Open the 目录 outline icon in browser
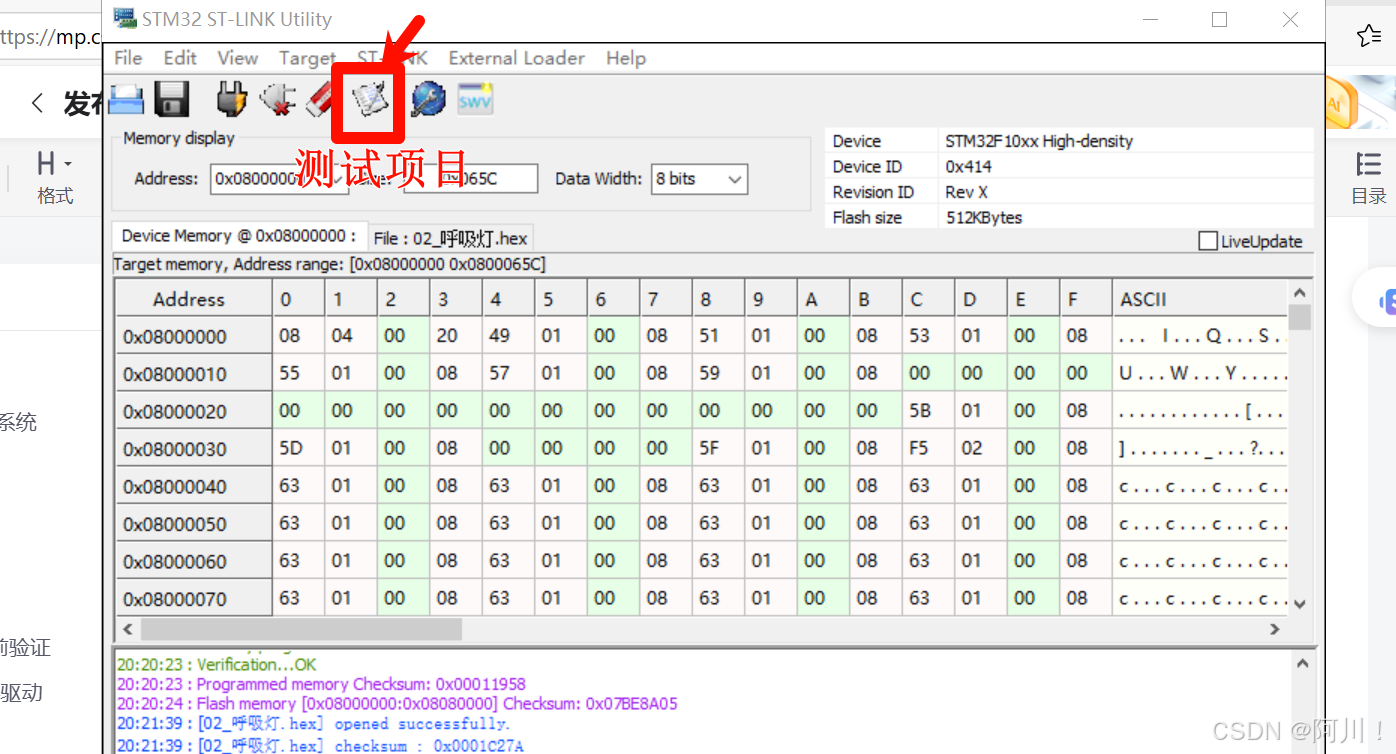Image resolution: width=1396 pixels, height=754 pixels. [x=1369, y=178]
